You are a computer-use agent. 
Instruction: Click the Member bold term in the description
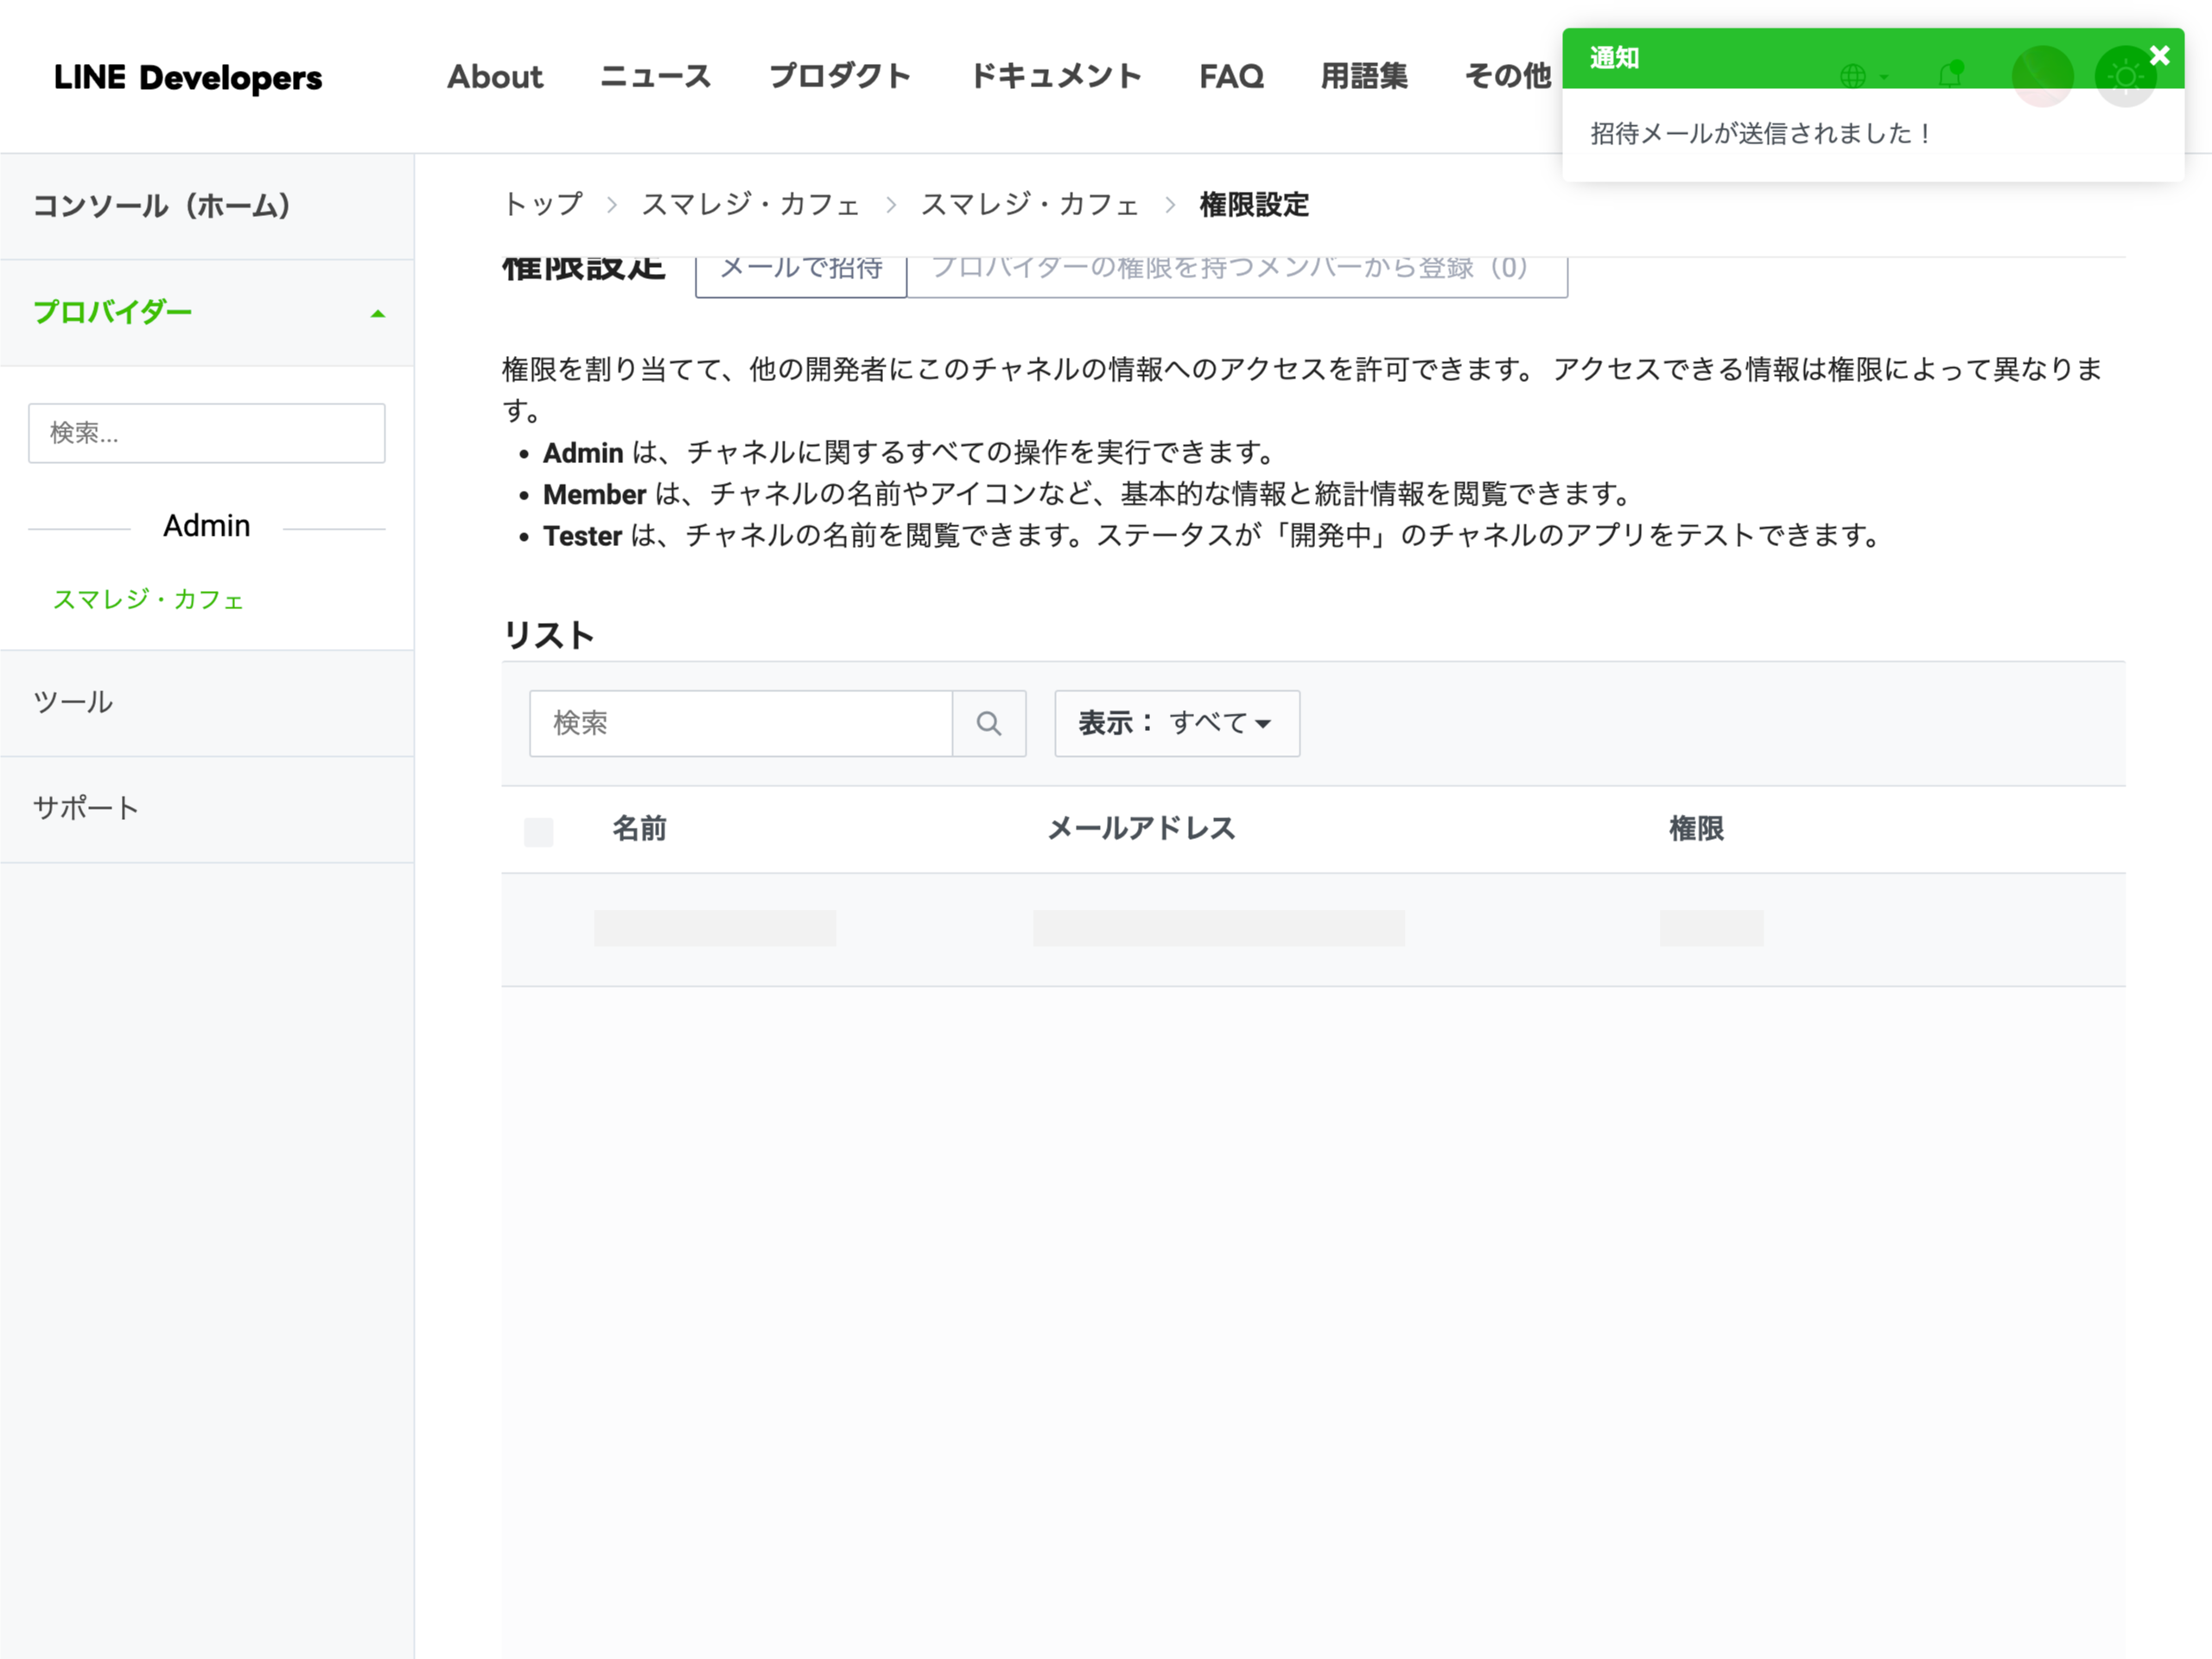(x=595, y=494)
